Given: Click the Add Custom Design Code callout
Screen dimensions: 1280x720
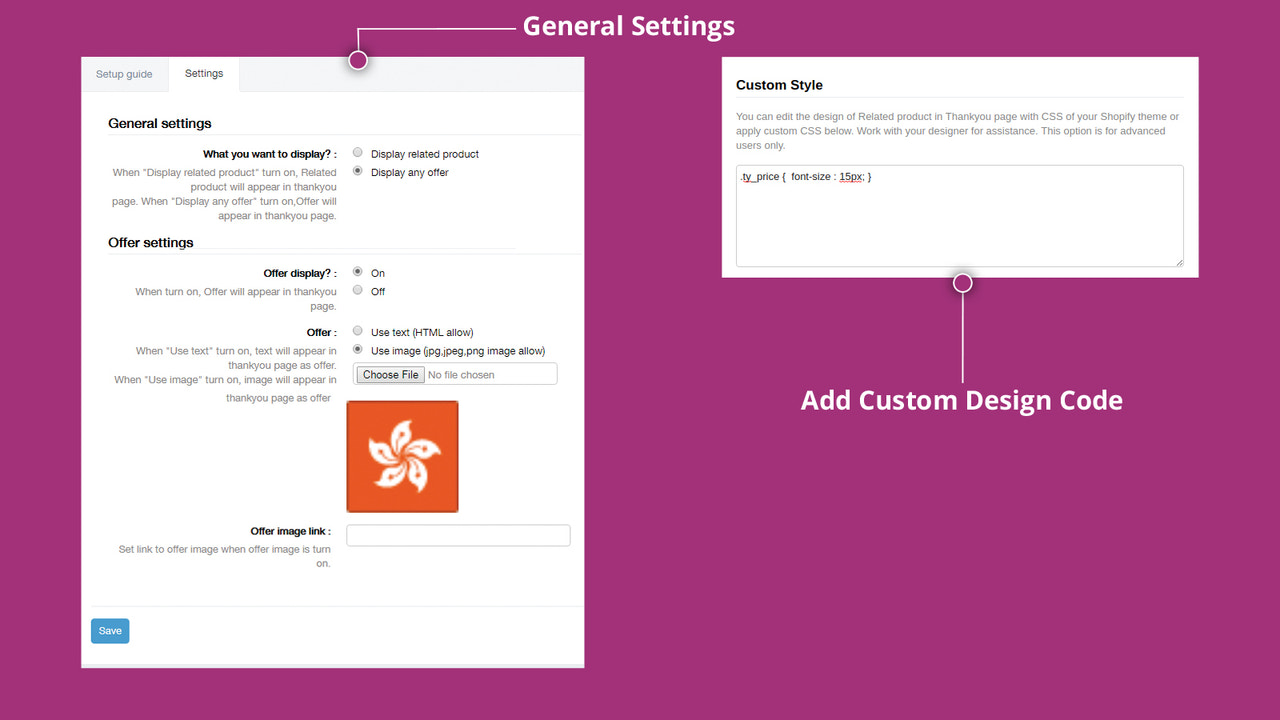Looking at the screenshot, I should click(961, 400).
